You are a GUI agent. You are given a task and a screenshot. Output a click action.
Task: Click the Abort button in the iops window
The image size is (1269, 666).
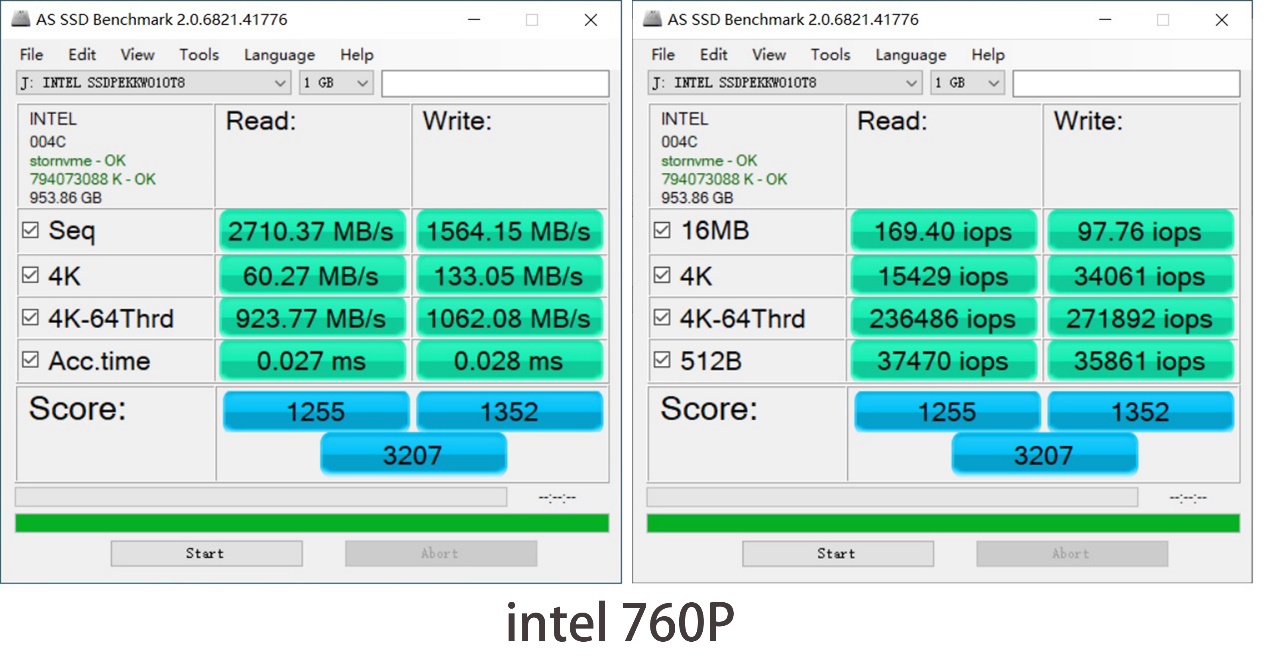click(x=1072, y=553)
